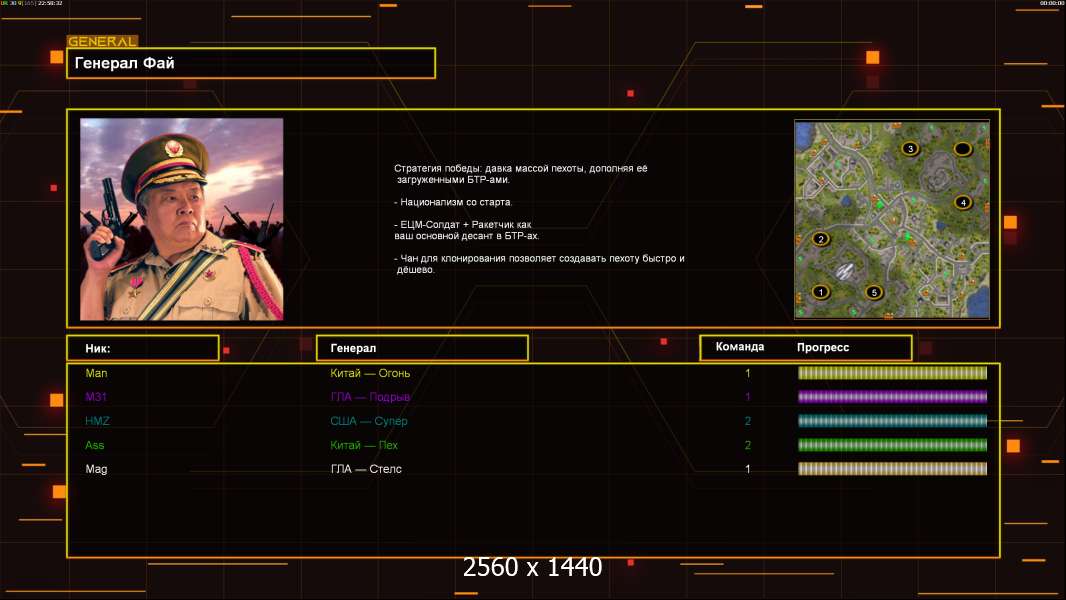Image resolution: width=1066 pixels, height=600 pixels.
Task: Click start position 5 on the minimap
Action: [873, 293]
